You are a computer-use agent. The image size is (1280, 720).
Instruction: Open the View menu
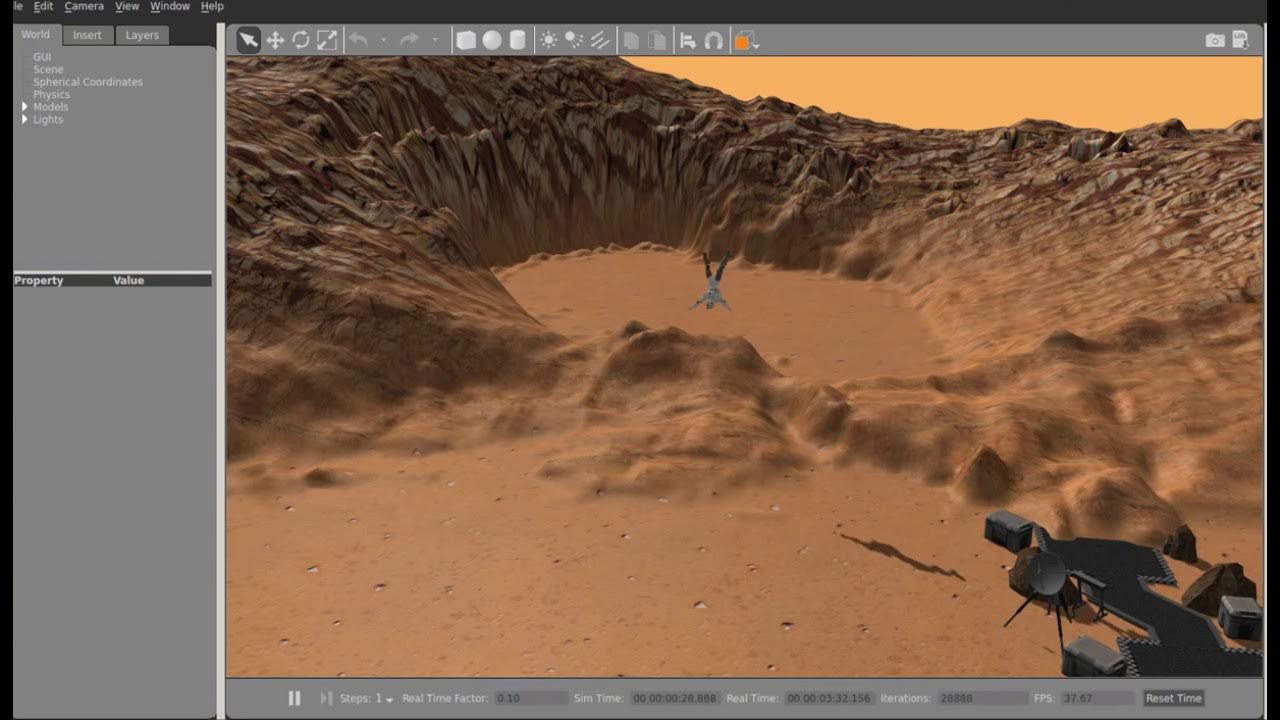coord(127,6)
